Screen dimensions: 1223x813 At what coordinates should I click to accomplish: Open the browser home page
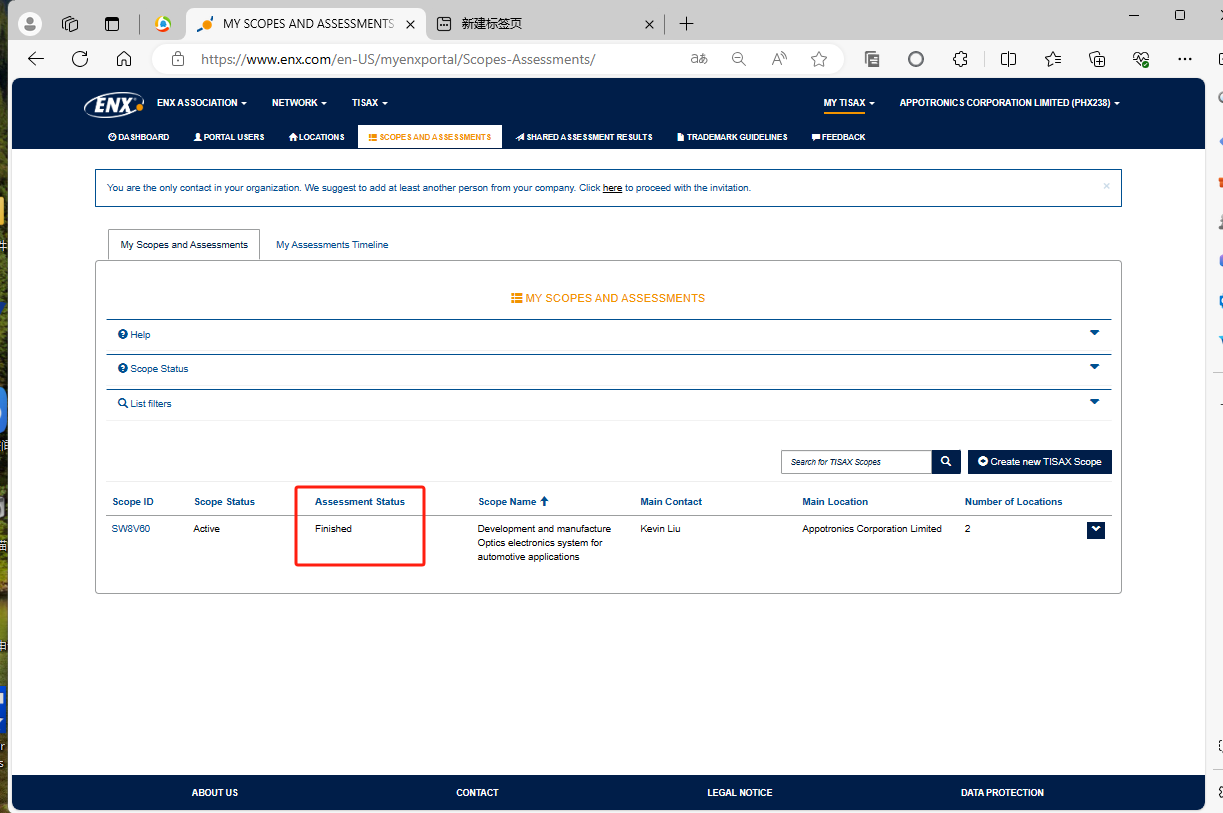pos(124,59)
